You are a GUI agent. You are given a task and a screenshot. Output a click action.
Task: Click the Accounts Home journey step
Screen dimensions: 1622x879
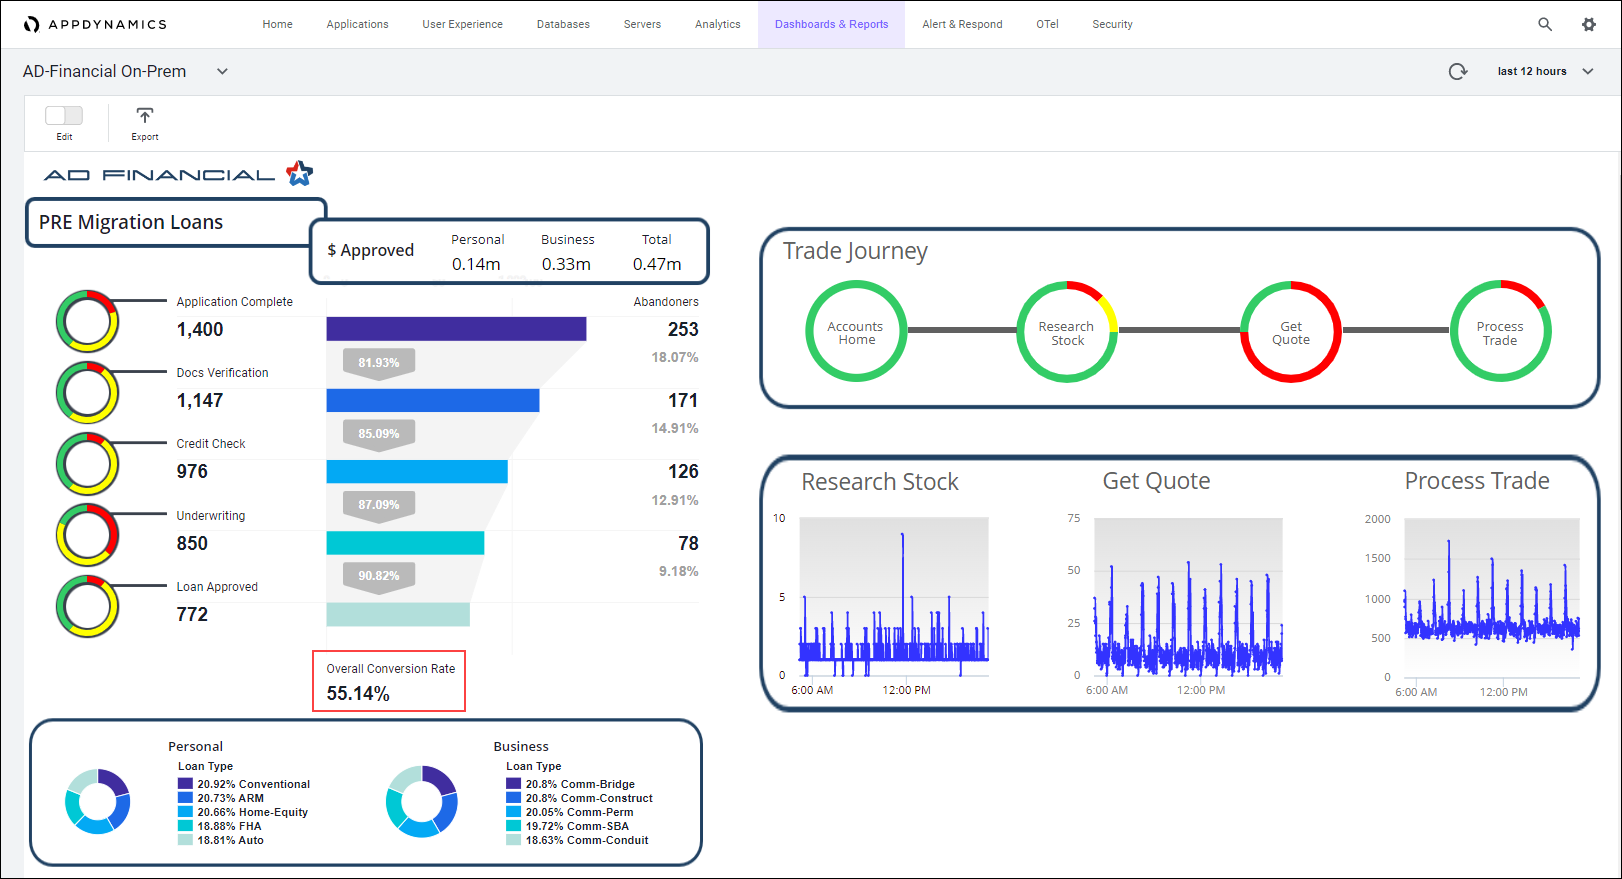pyautogui.click(x=856, y=332)
